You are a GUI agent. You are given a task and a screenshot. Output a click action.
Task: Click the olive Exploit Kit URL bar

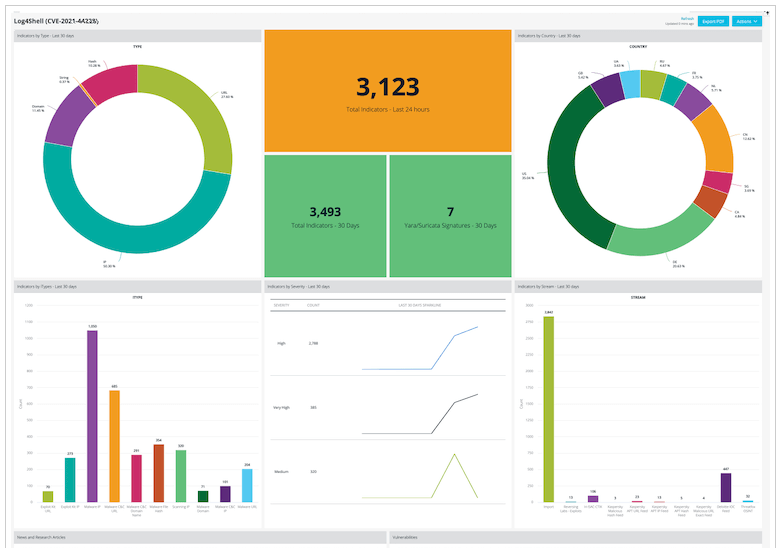tap(48, 496)
